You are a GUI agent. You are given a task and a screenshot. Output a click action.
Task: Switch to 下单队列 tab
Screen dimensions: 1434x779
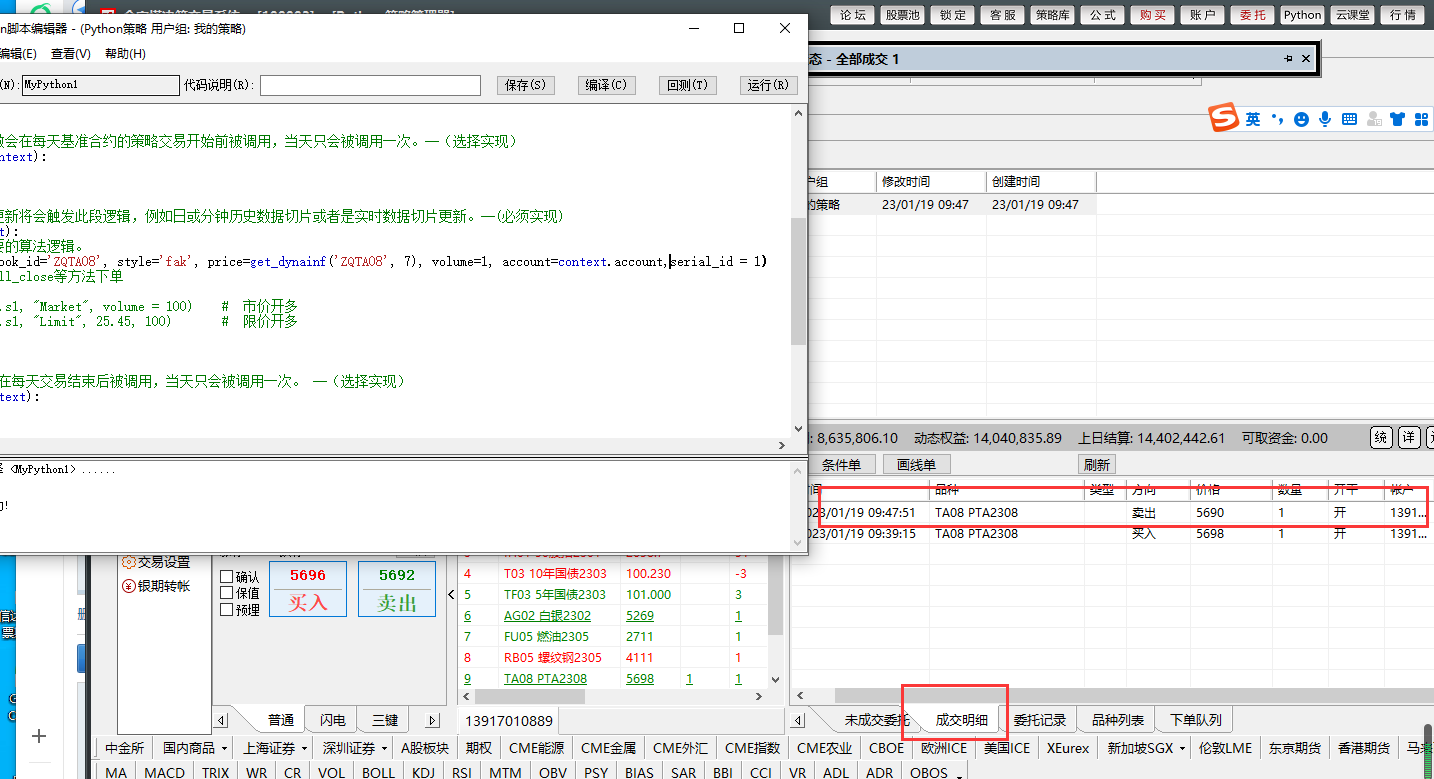pos(1196,720)
